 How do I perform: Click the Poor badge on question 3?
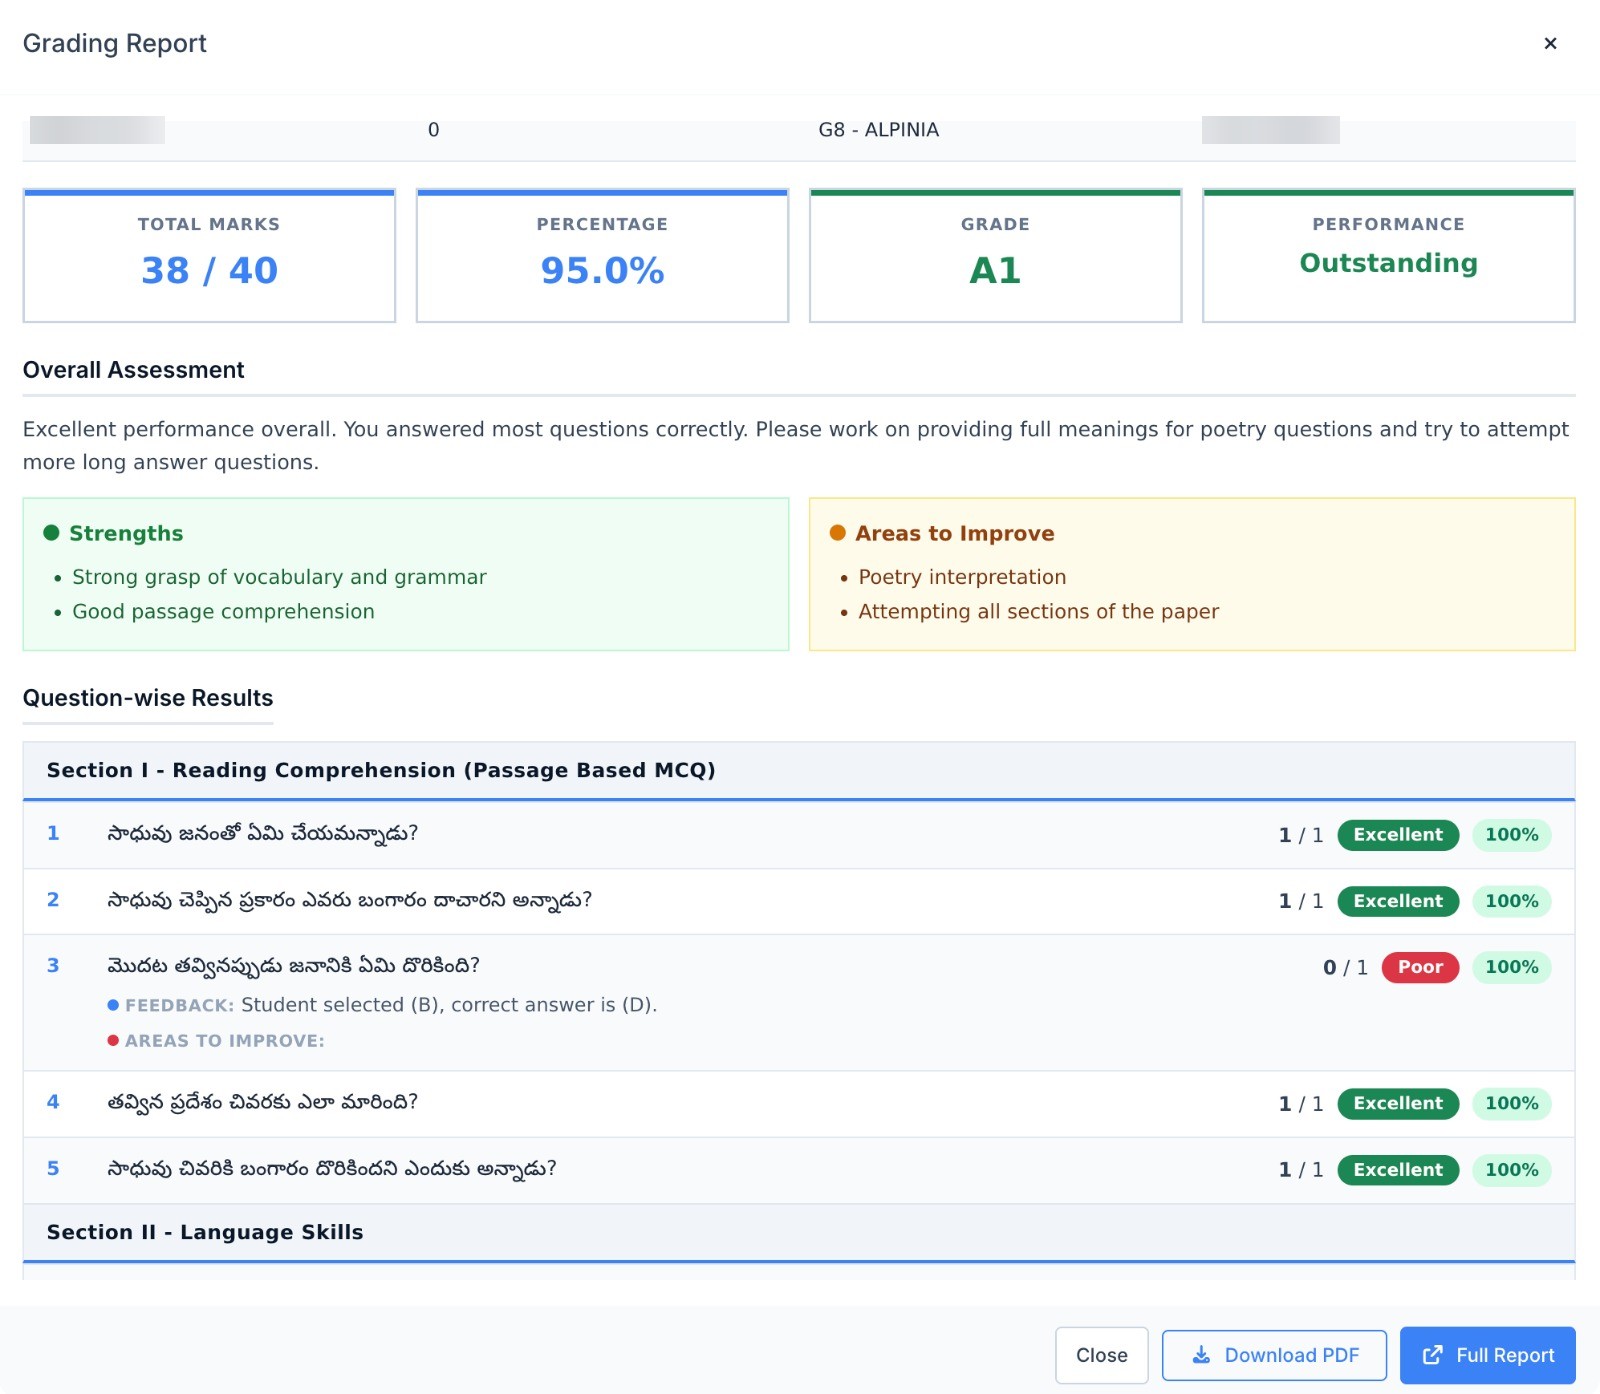(x=1420, y=967)
